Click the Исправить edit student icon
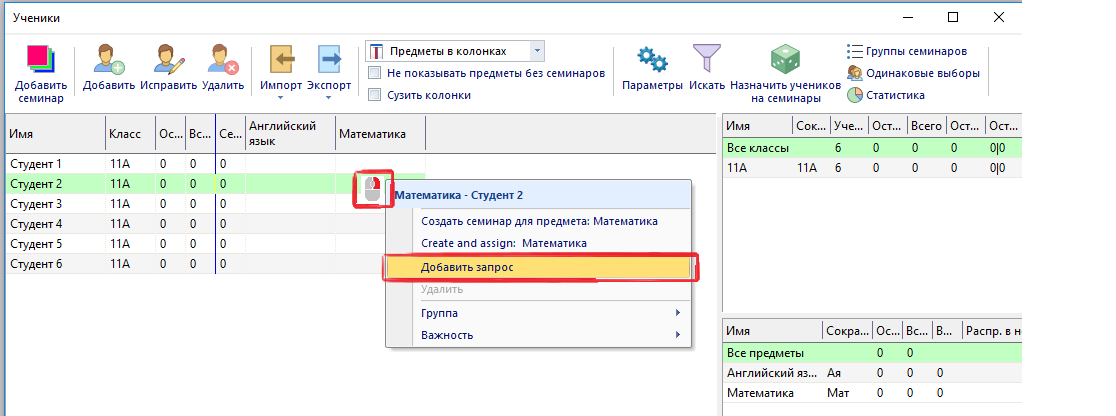This screenshot has height=416, width=1116. click(x=167, y=59)
